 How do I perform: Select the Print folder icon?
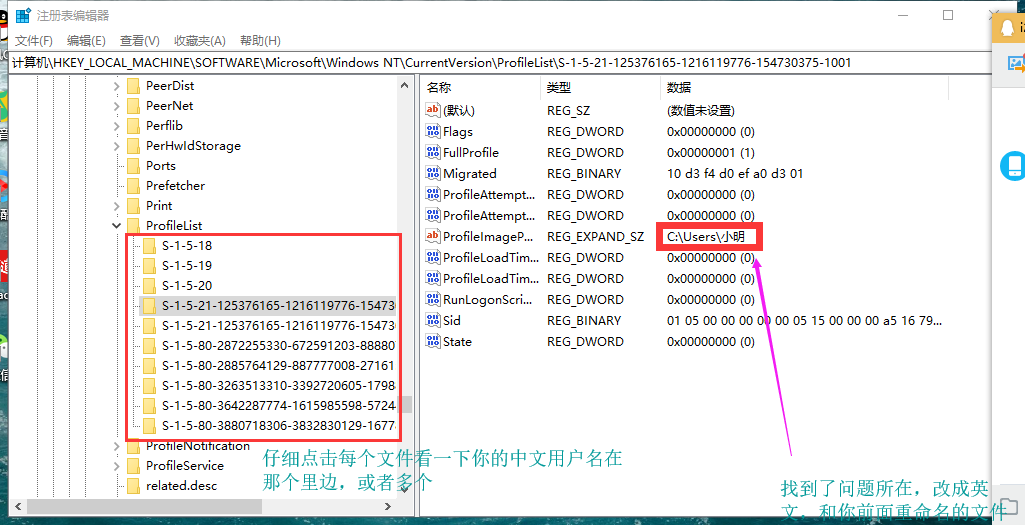[x=133, y=206]
